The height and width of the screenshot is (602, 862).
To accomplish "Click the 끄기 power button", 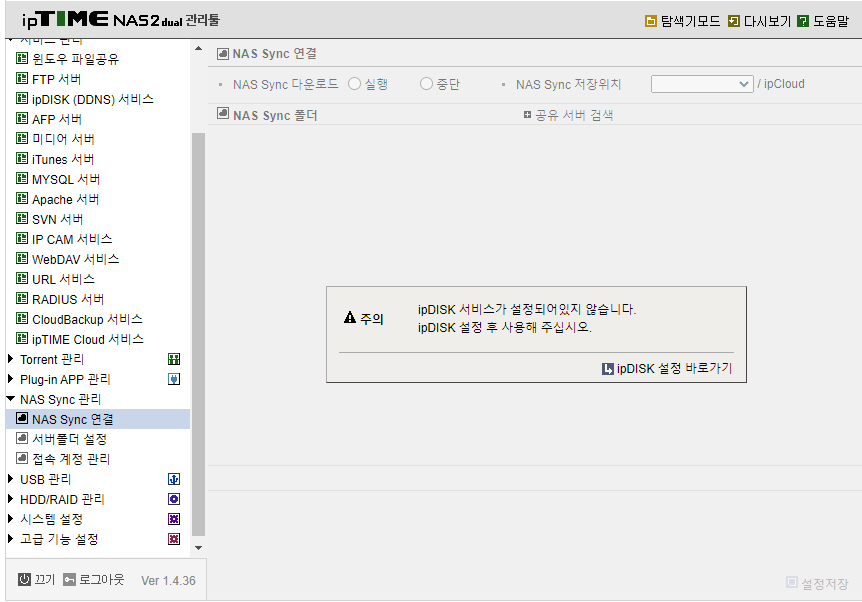I will pos(36,579).
